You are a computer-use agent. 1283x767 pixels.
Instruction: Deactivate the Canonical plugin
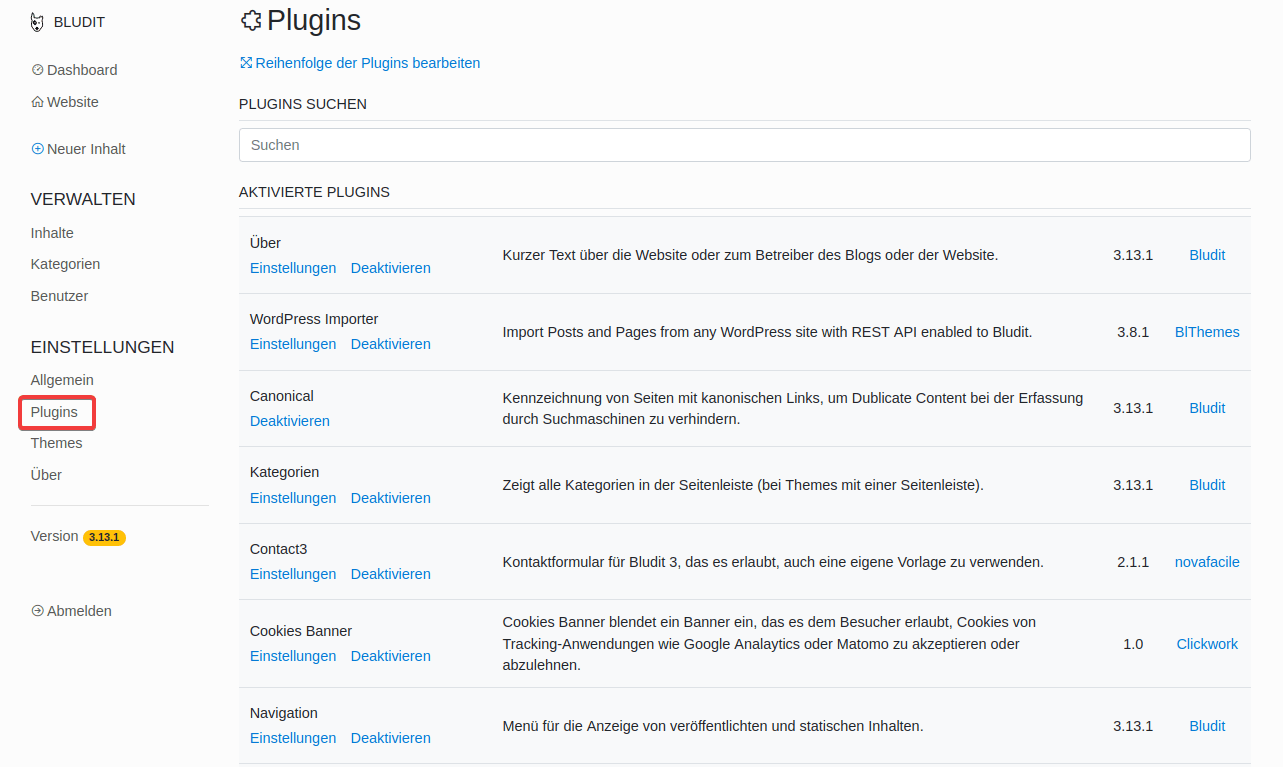tap(289, 421)
